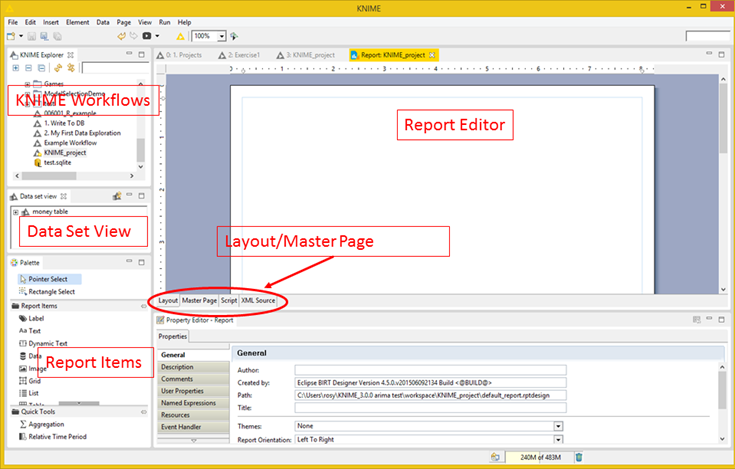
Task: Open the dropdown beside the camera icon
Action: [157, 36]
